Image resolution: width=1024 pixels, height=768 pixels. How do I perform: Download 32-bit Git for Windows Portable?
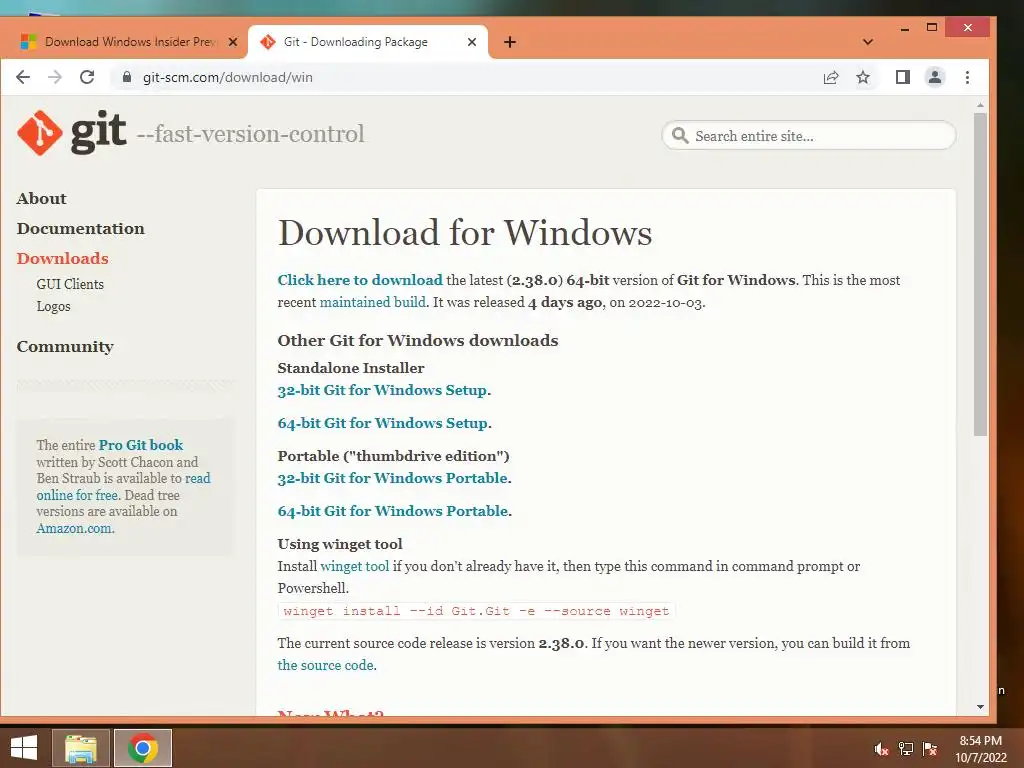[x=392, y=478]
